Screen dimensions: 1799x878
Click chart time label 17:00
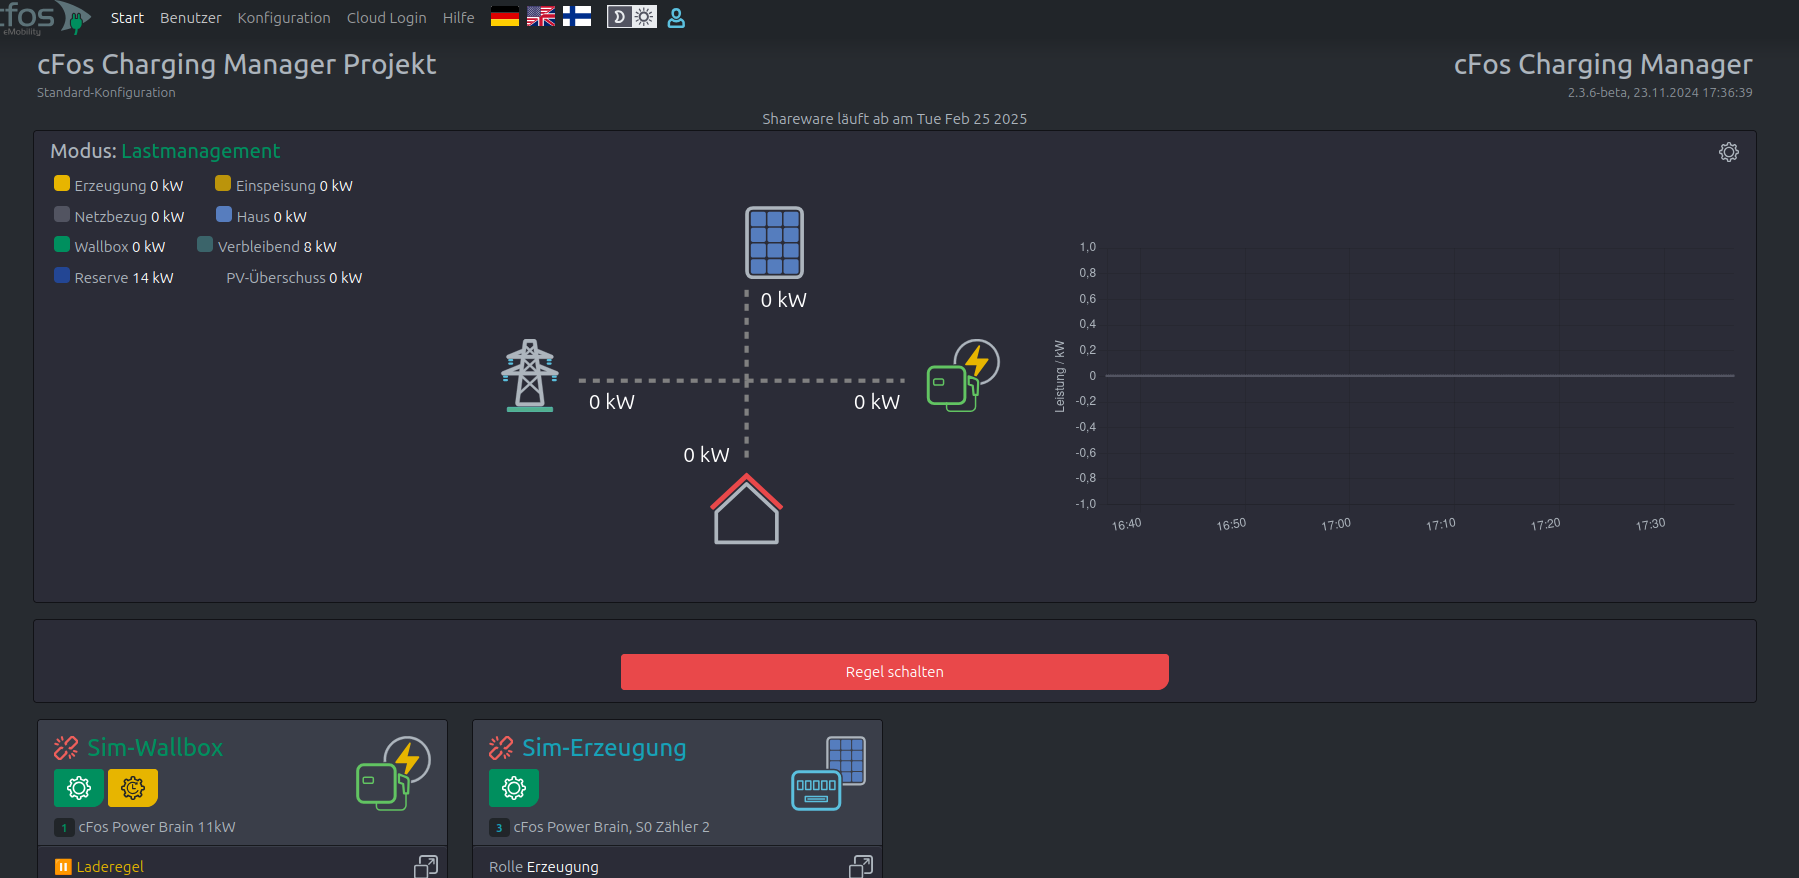(1336, 524)
